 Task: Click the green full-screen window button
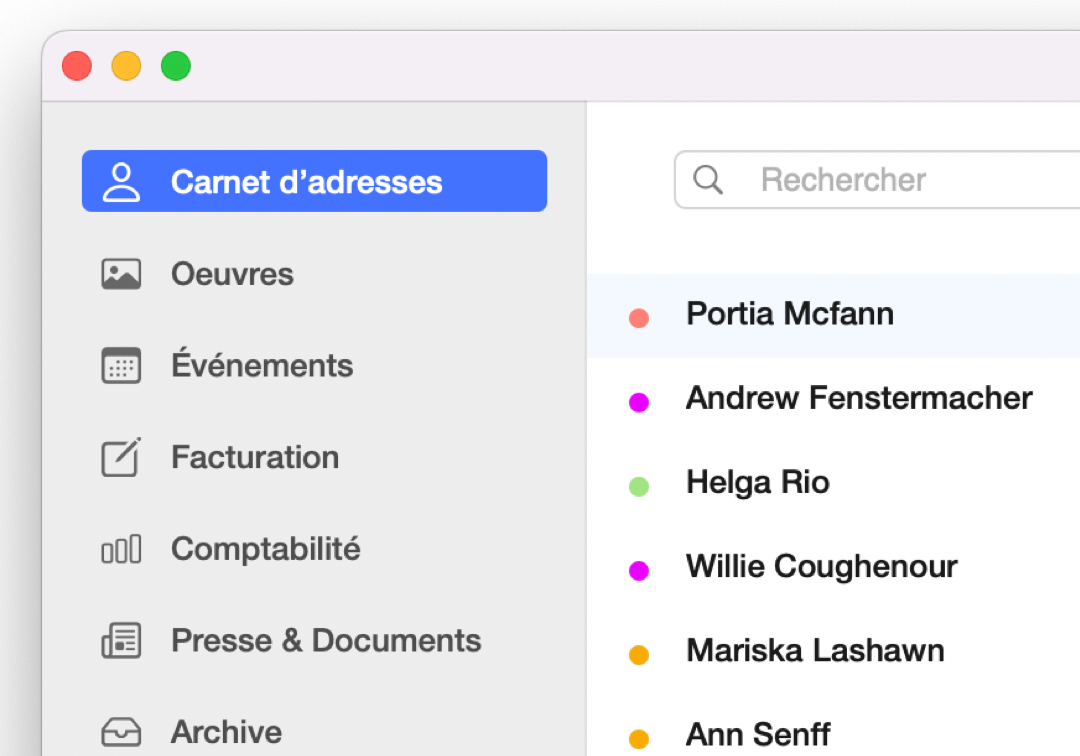pyautogui.click(x=176, y=67)
